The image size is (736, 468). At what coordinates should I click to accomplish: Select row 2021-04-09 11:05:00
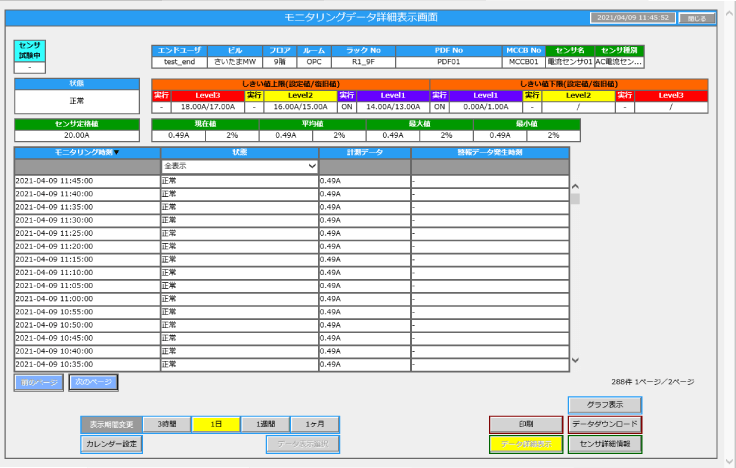[x=291, y=286]
